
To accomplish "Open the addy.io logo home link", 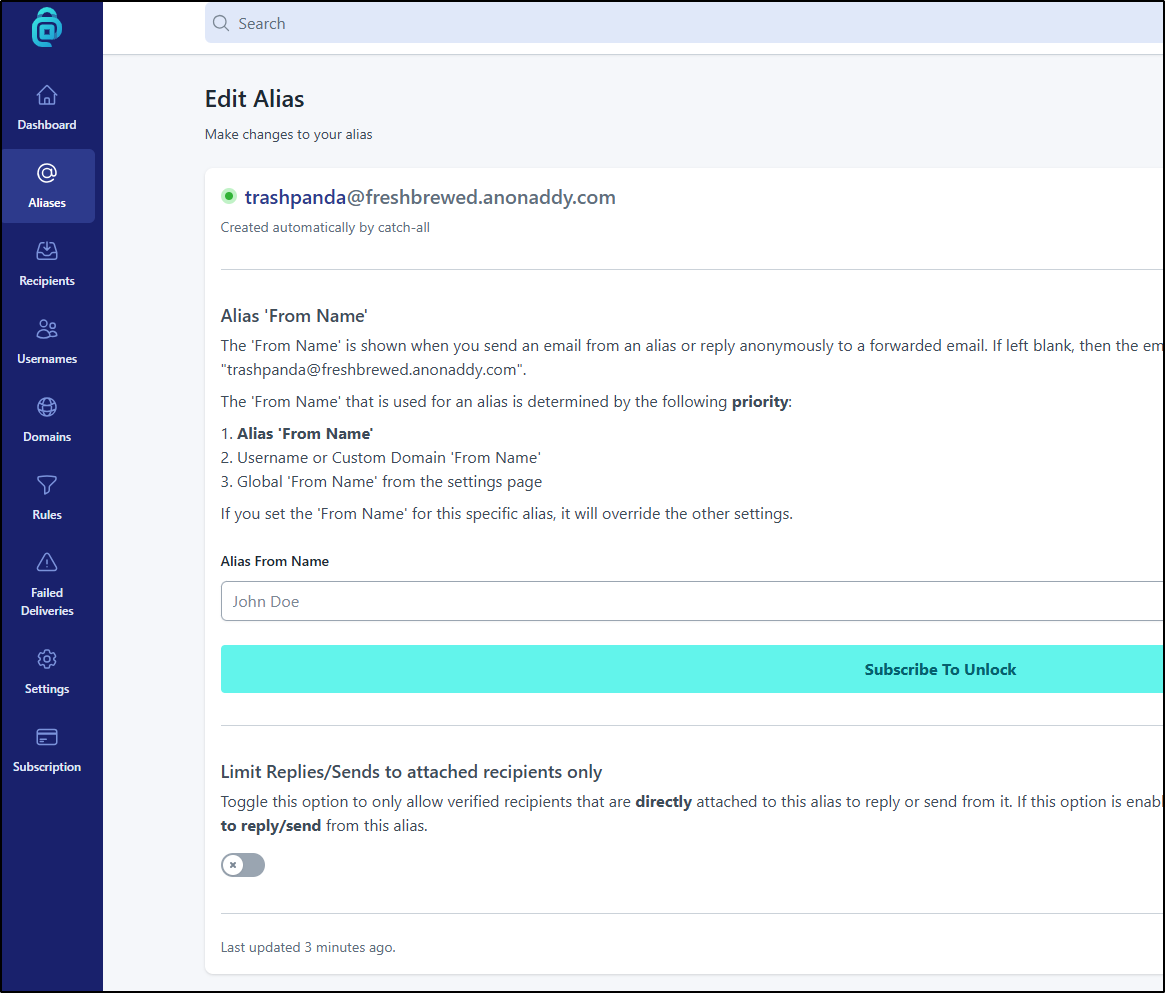I will point(47,27).
